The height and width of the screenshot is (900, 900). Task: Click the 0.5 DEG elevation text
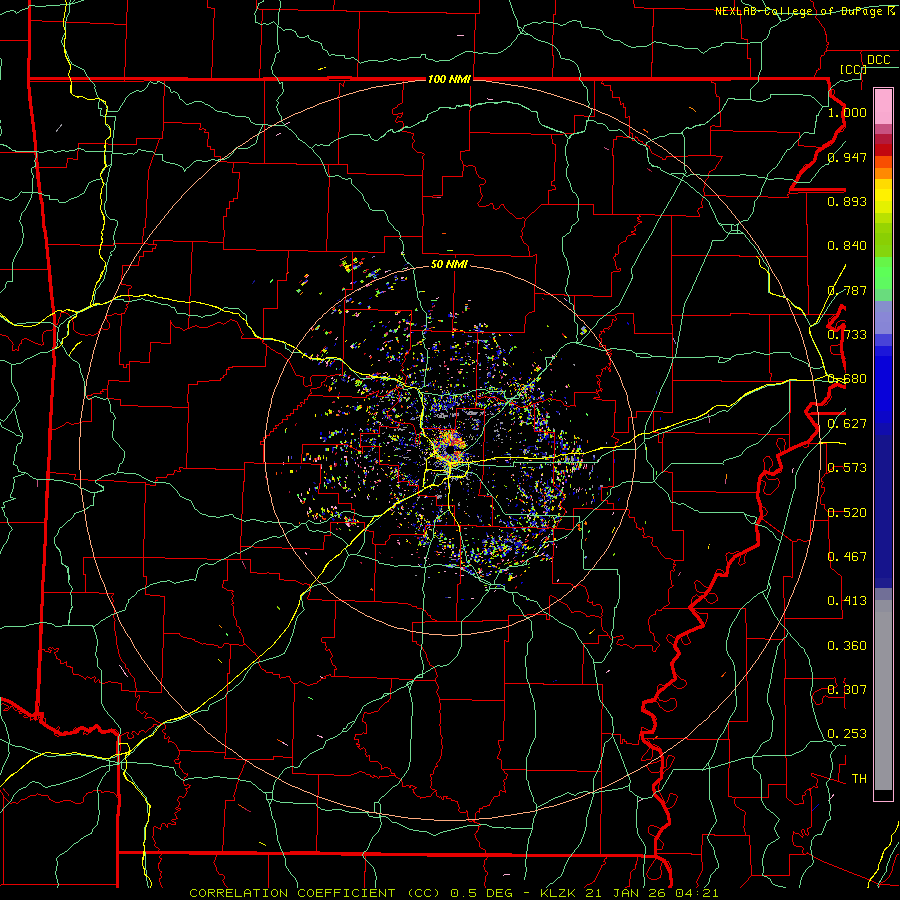(x=481, y=893)
